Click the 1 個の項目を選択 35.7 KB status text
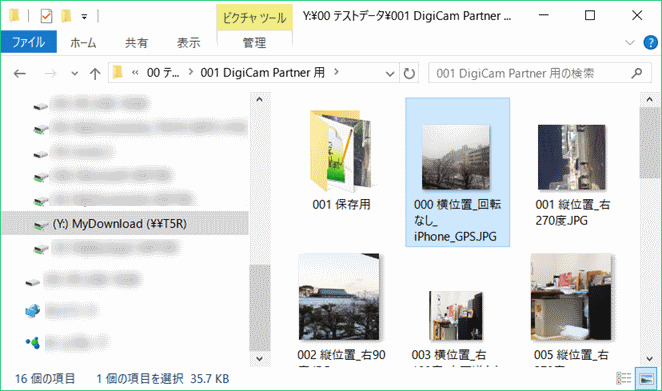 163,379
